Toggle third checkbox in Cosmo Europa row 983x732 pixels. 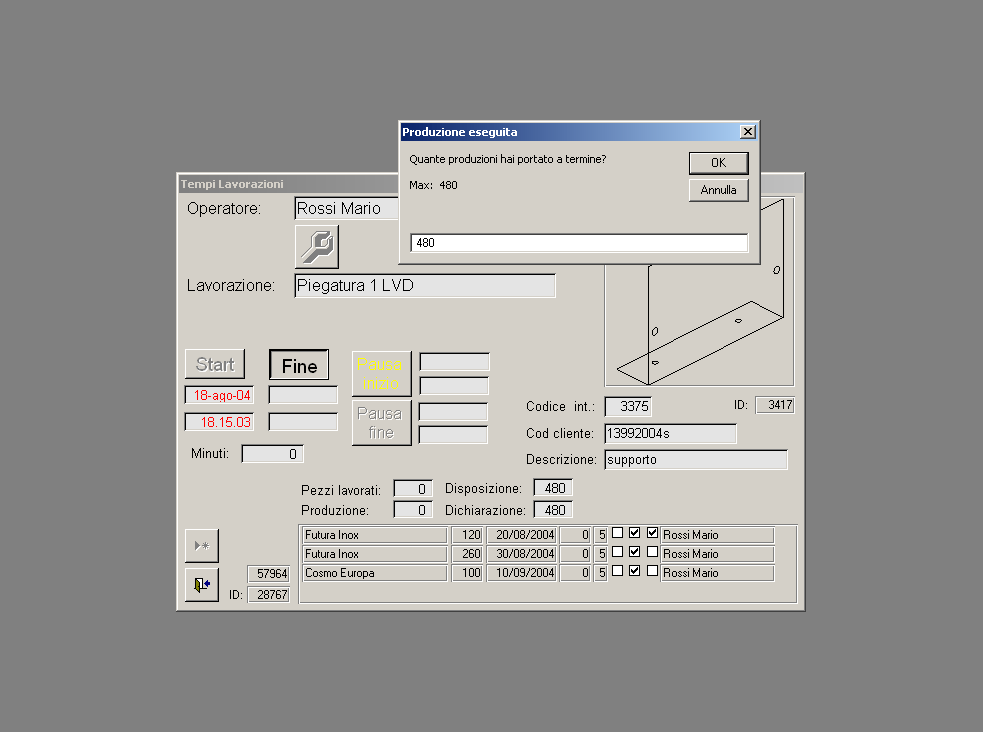[x=652, y=571]
